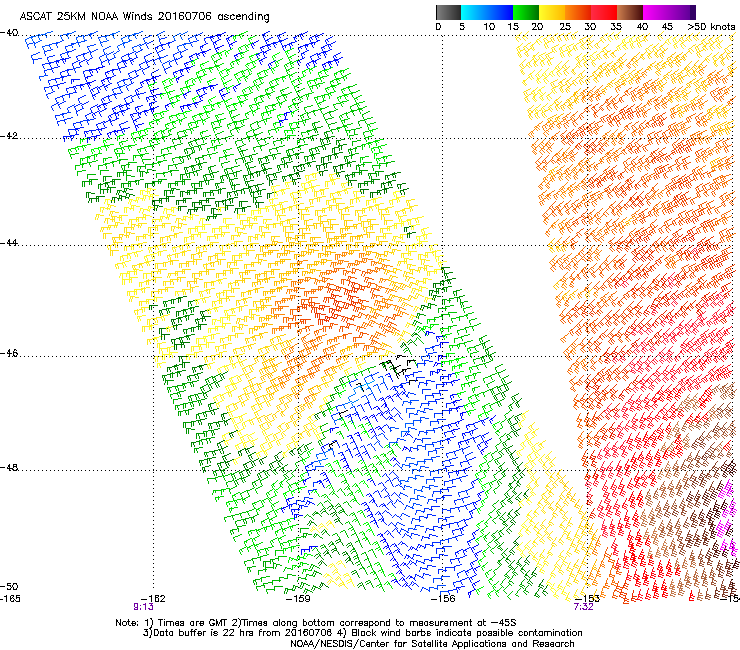Click the '-153' longitude label

click(x=588, y=599)
